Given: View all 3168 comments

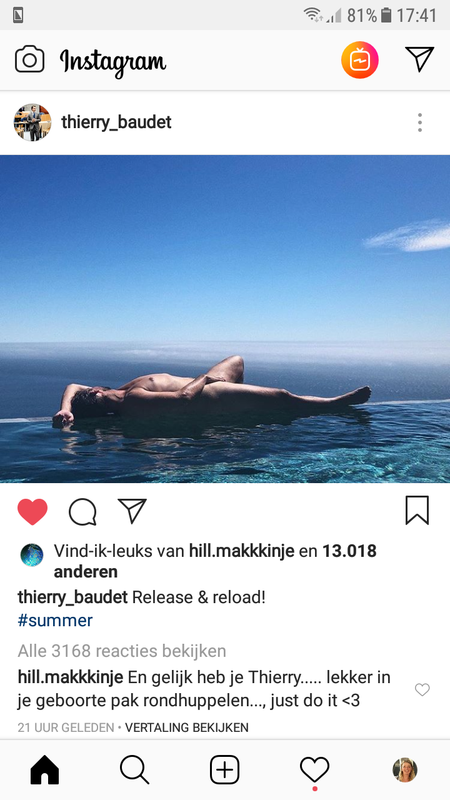Looking at the screenshot, I should click(122, 651).
